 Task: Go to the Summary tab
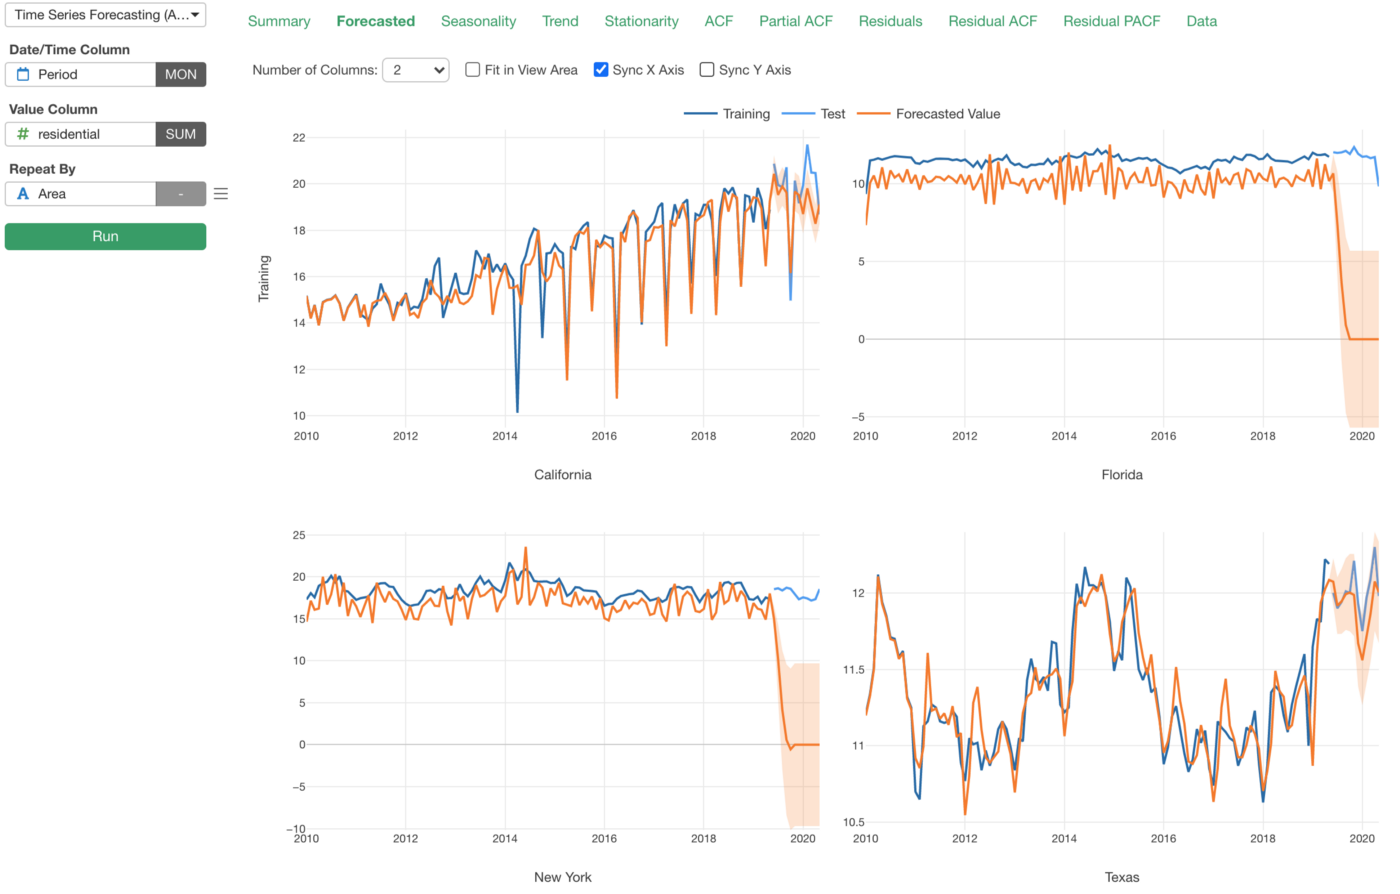click(279, 21)
